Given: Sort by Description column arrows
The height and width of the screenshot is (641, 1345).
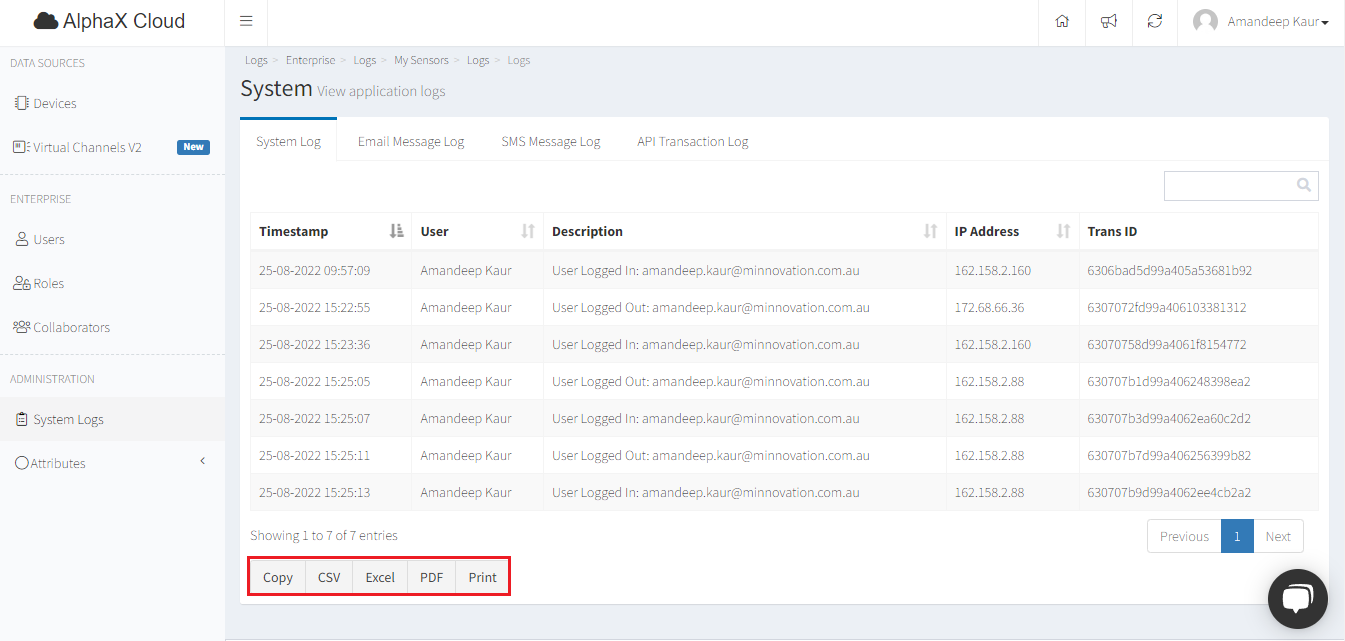Looking at the screenshot, I should pyautogui.click(x=930, y=231).
